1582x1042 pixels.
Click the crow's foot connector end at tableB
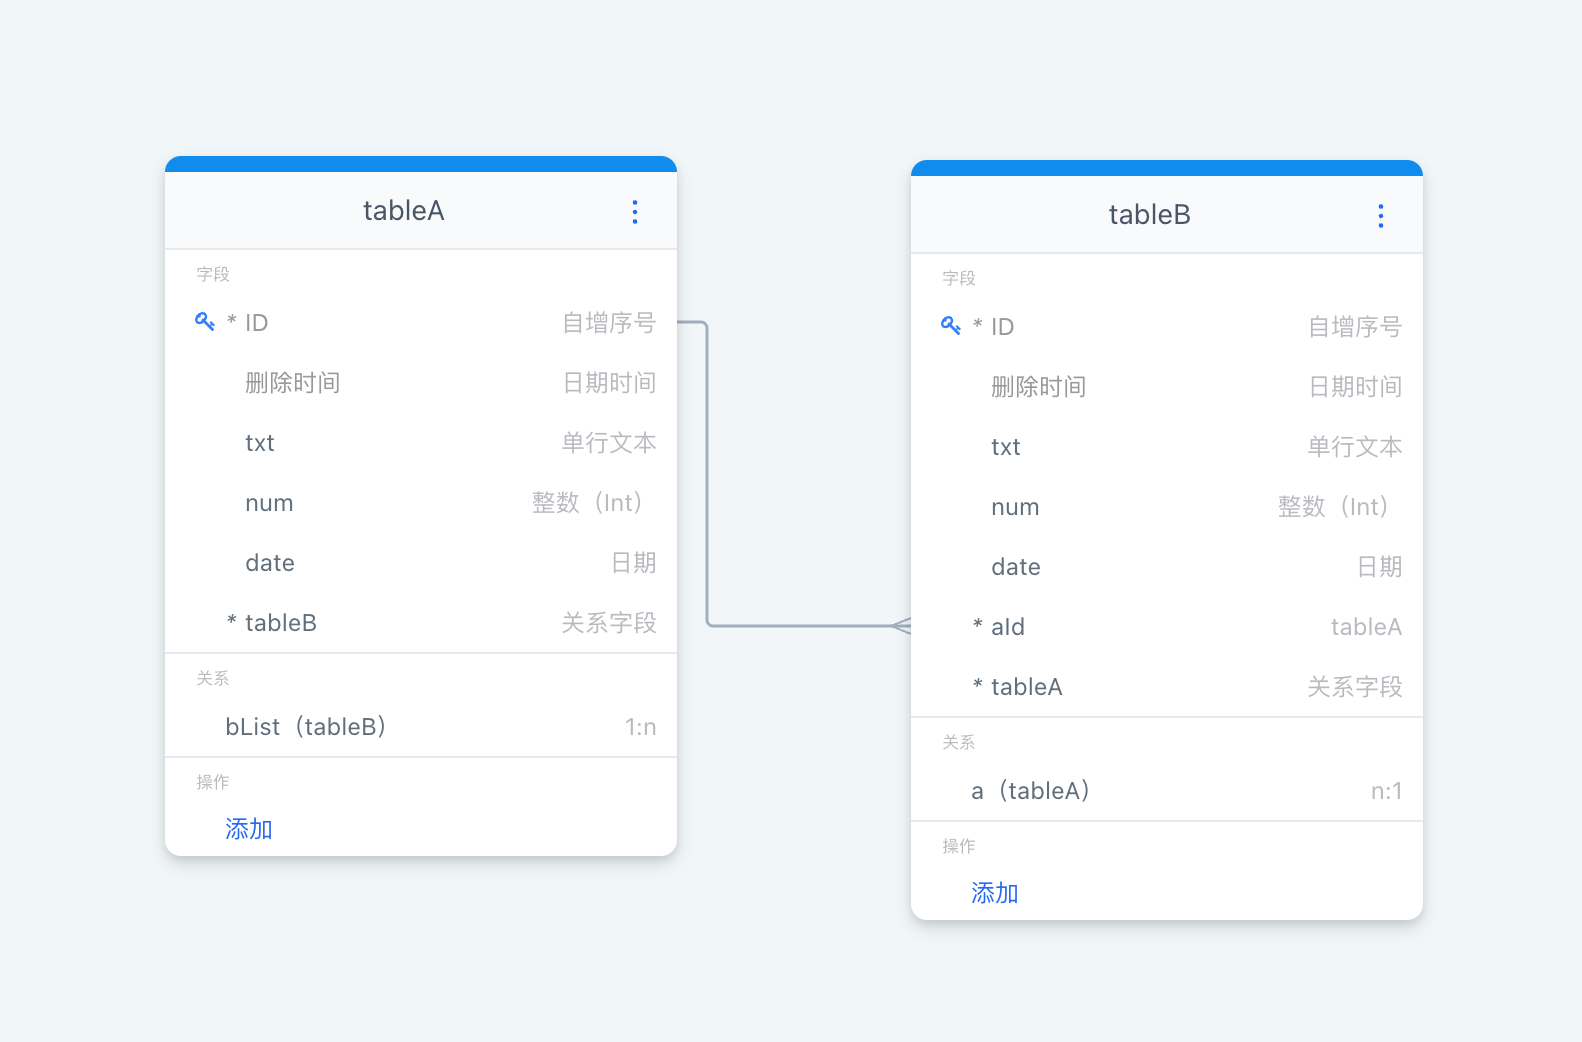click(x=901, y=626)
